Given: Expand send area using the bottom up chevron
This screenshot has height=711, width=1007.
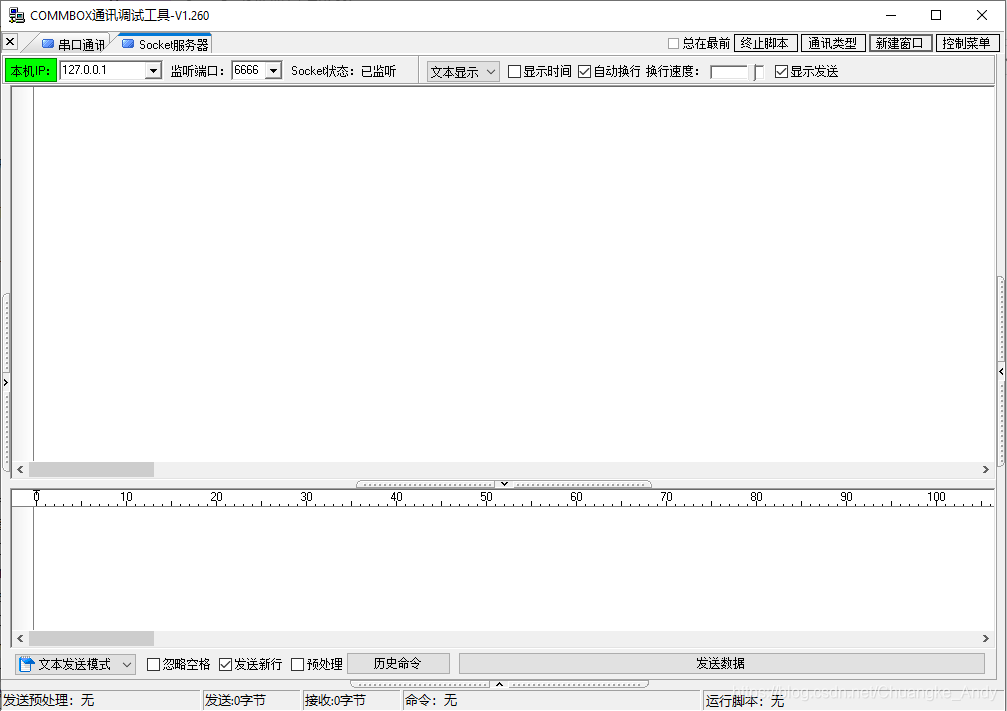Looking at the screenshot, I should click(x=499, y=684).
